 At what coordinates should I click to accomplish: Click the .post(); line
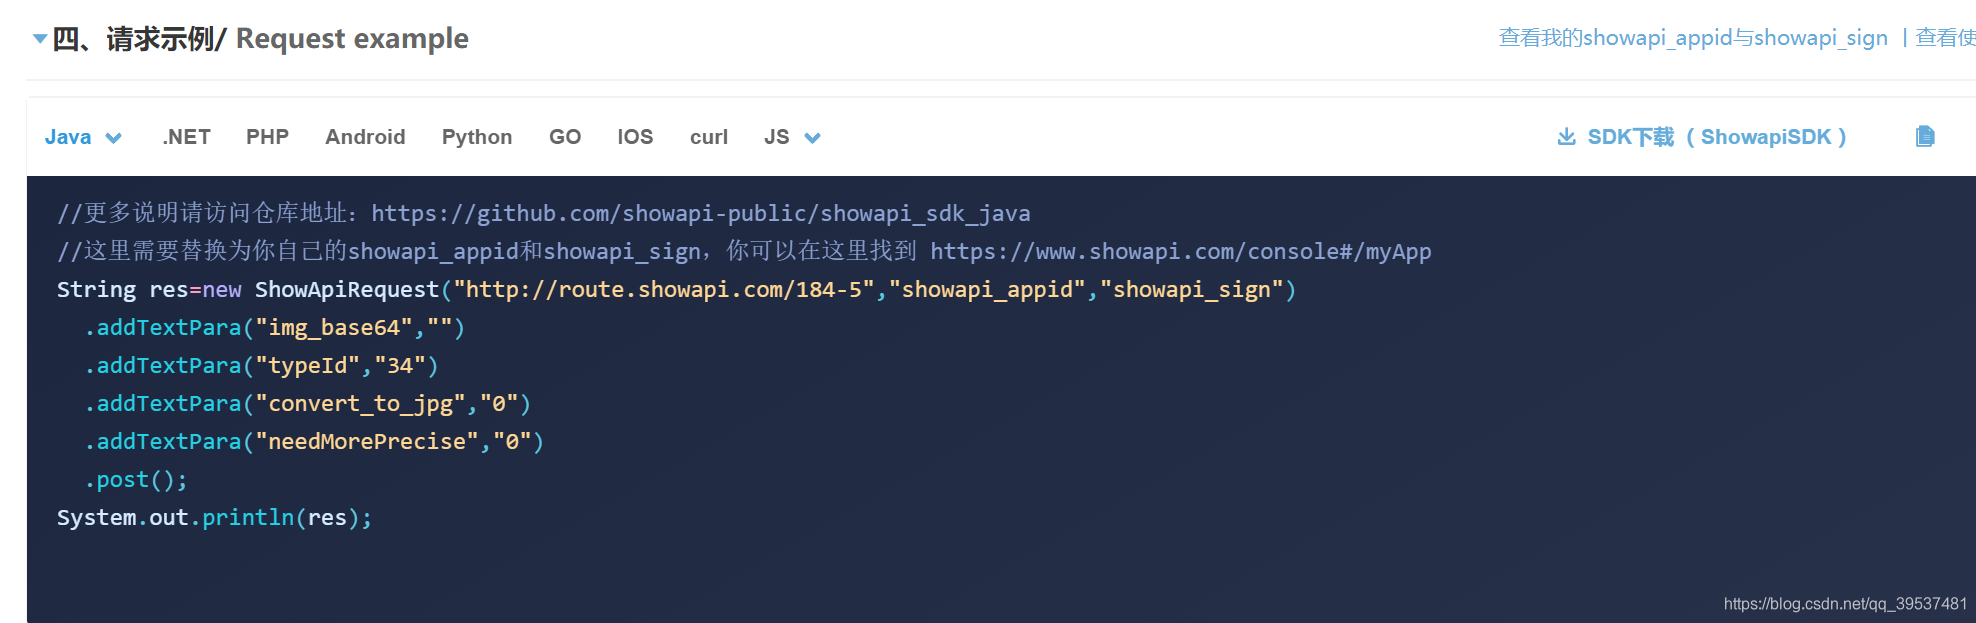tap(136, 480)
